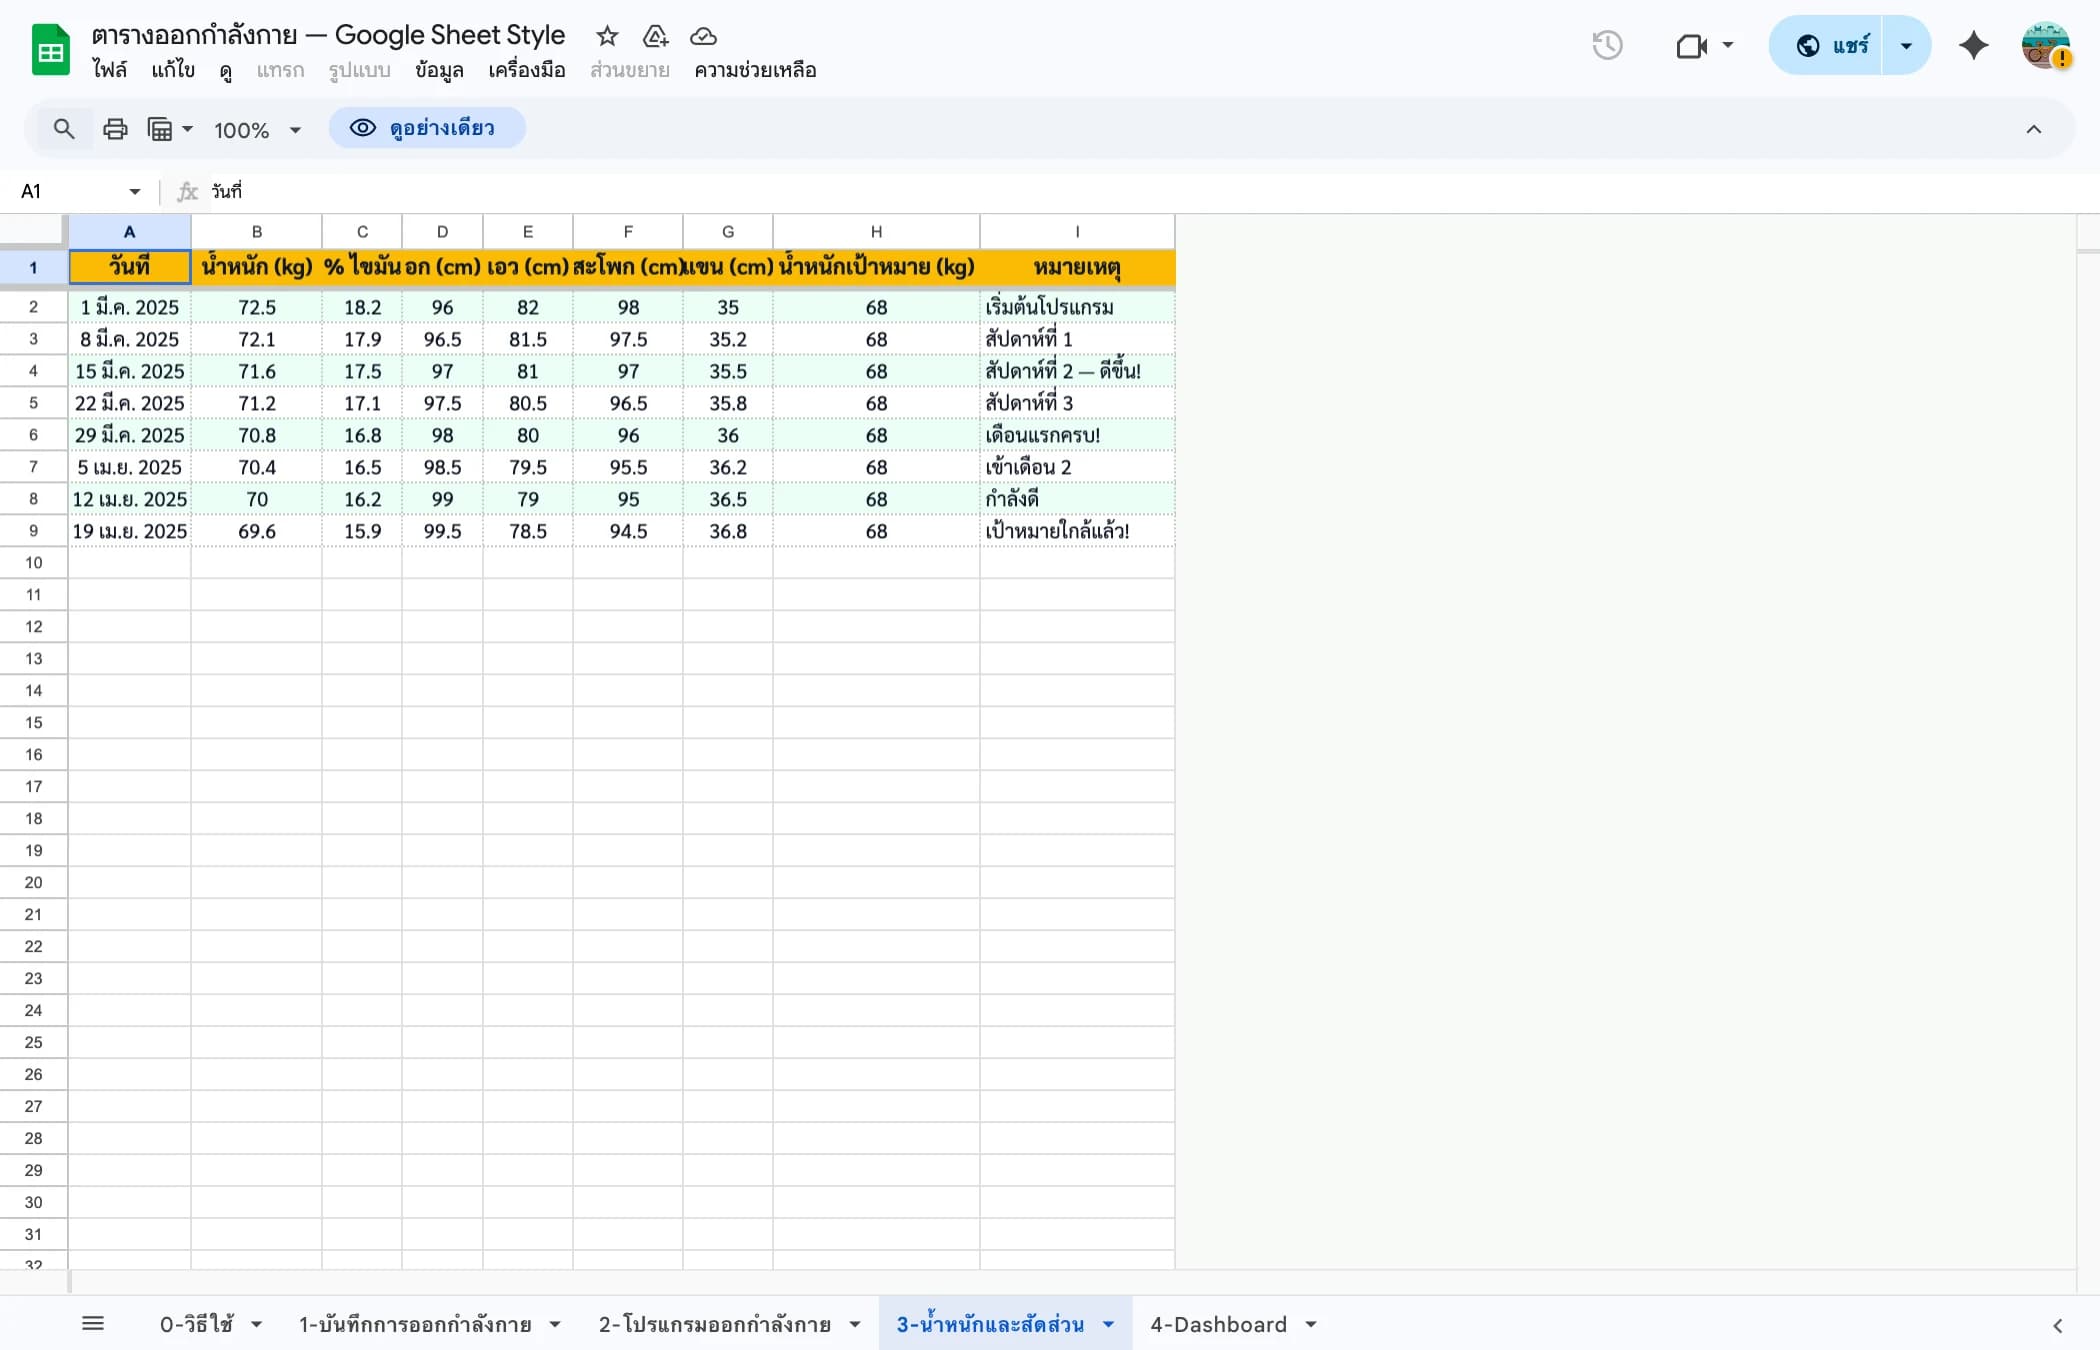Go to Sheets home via the green grid icon
The width and height of the screenshot is (2100, 1350).
point(49,49)
